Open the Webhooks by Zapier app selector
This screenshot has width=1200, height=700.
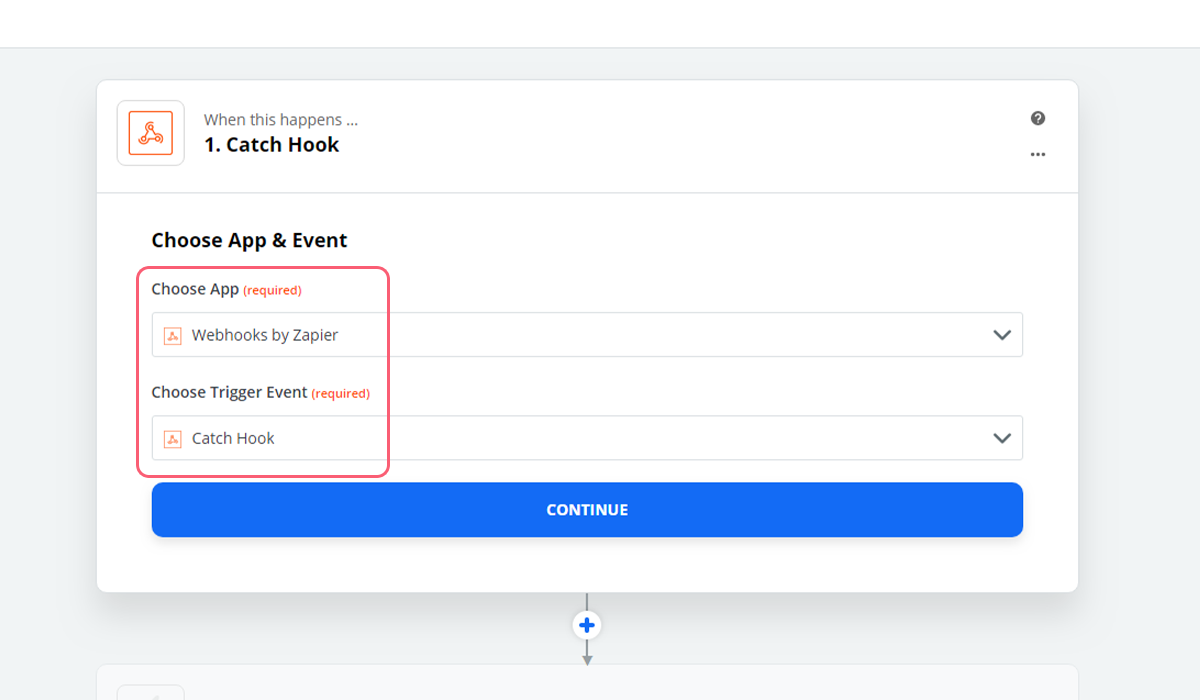587,335
